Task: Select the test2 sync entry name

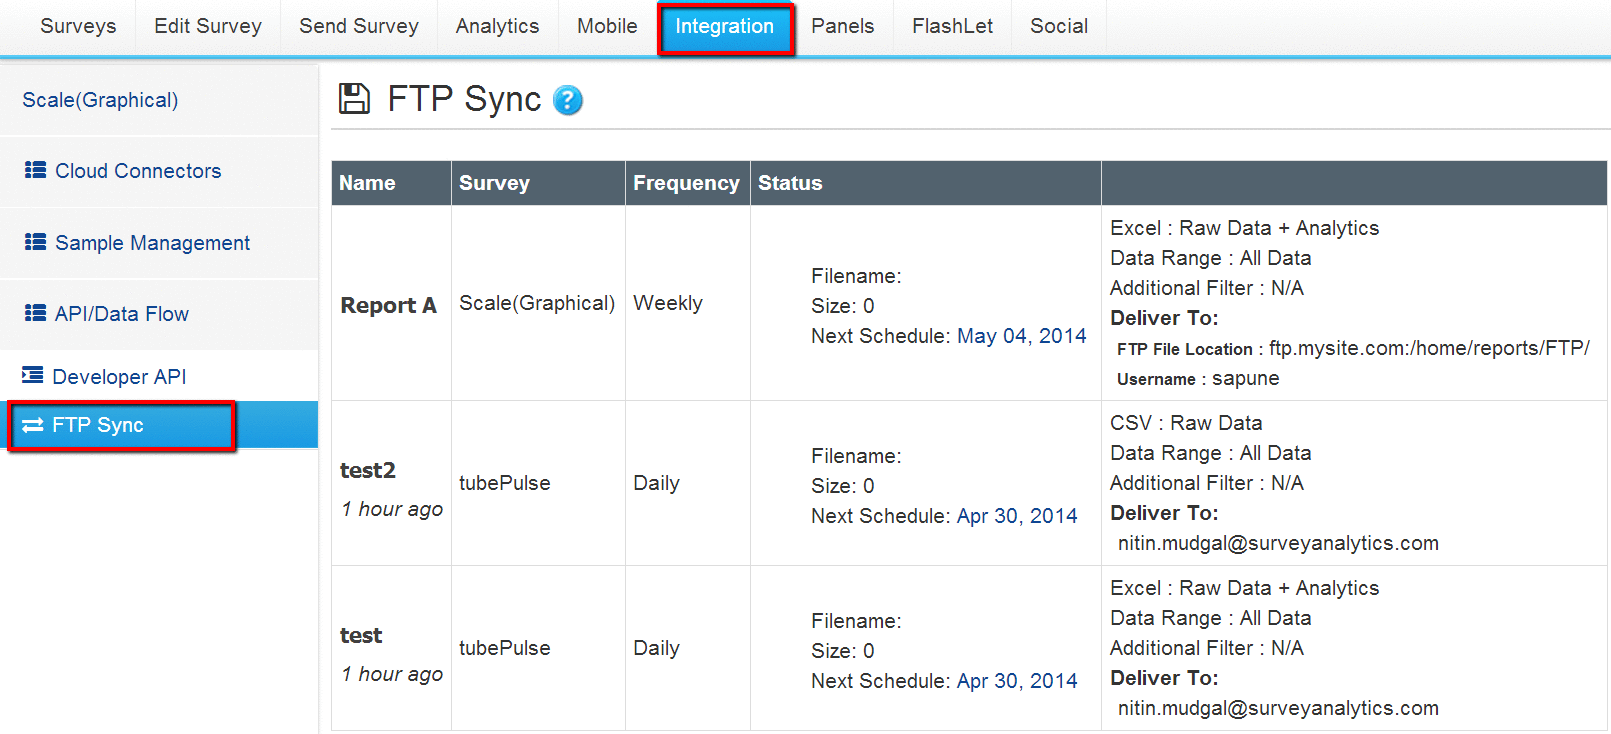Action: (x=368, y=470)
